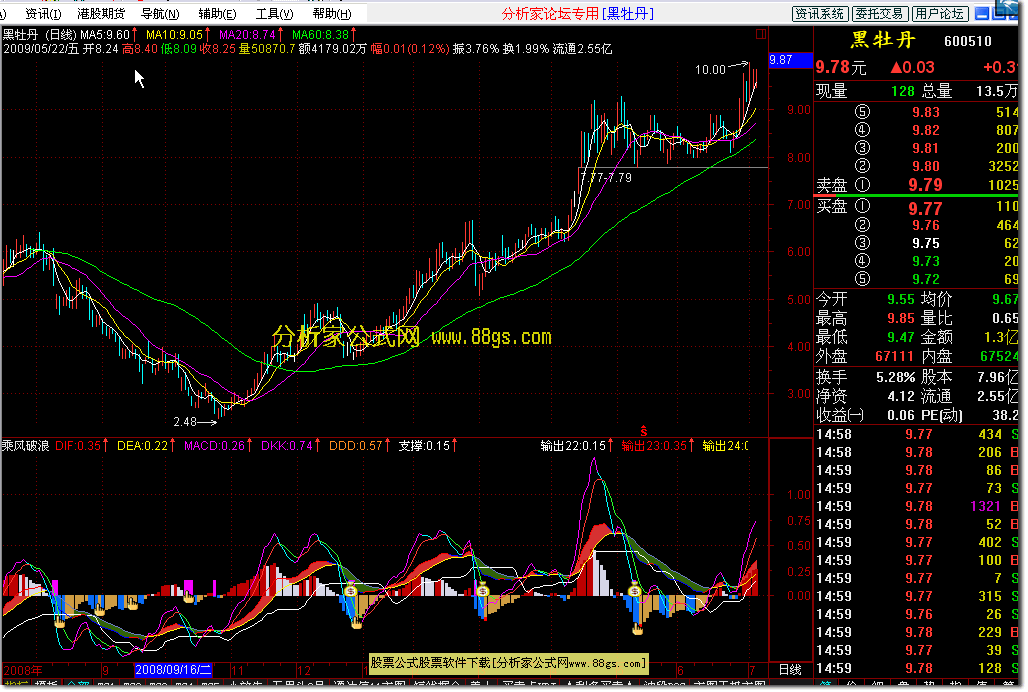Click the 14:59 trade row with volume 1321
1028x692 pixels.
917,507
